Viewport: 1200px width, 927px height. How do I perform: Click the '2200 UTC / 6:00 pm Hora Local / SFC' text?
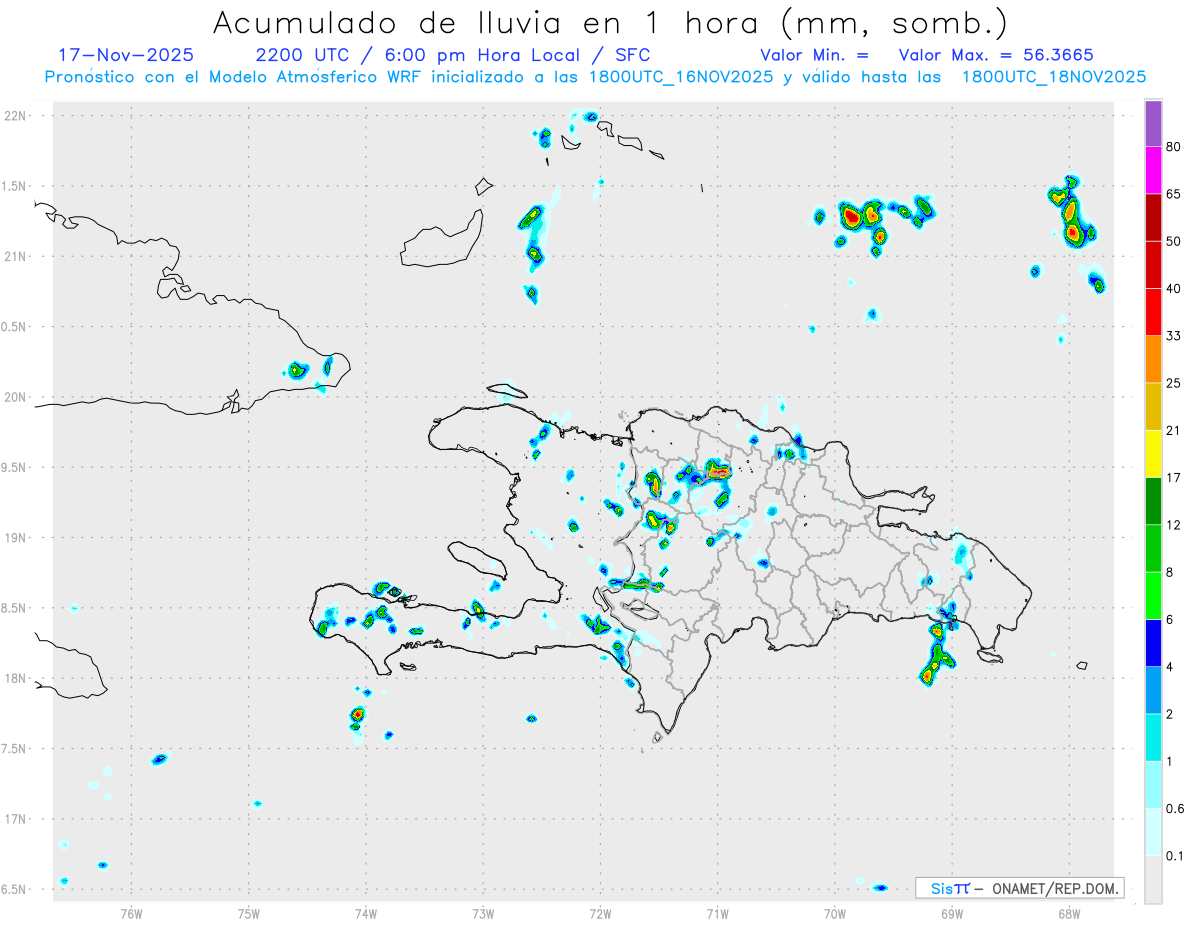tap(453, 54)
